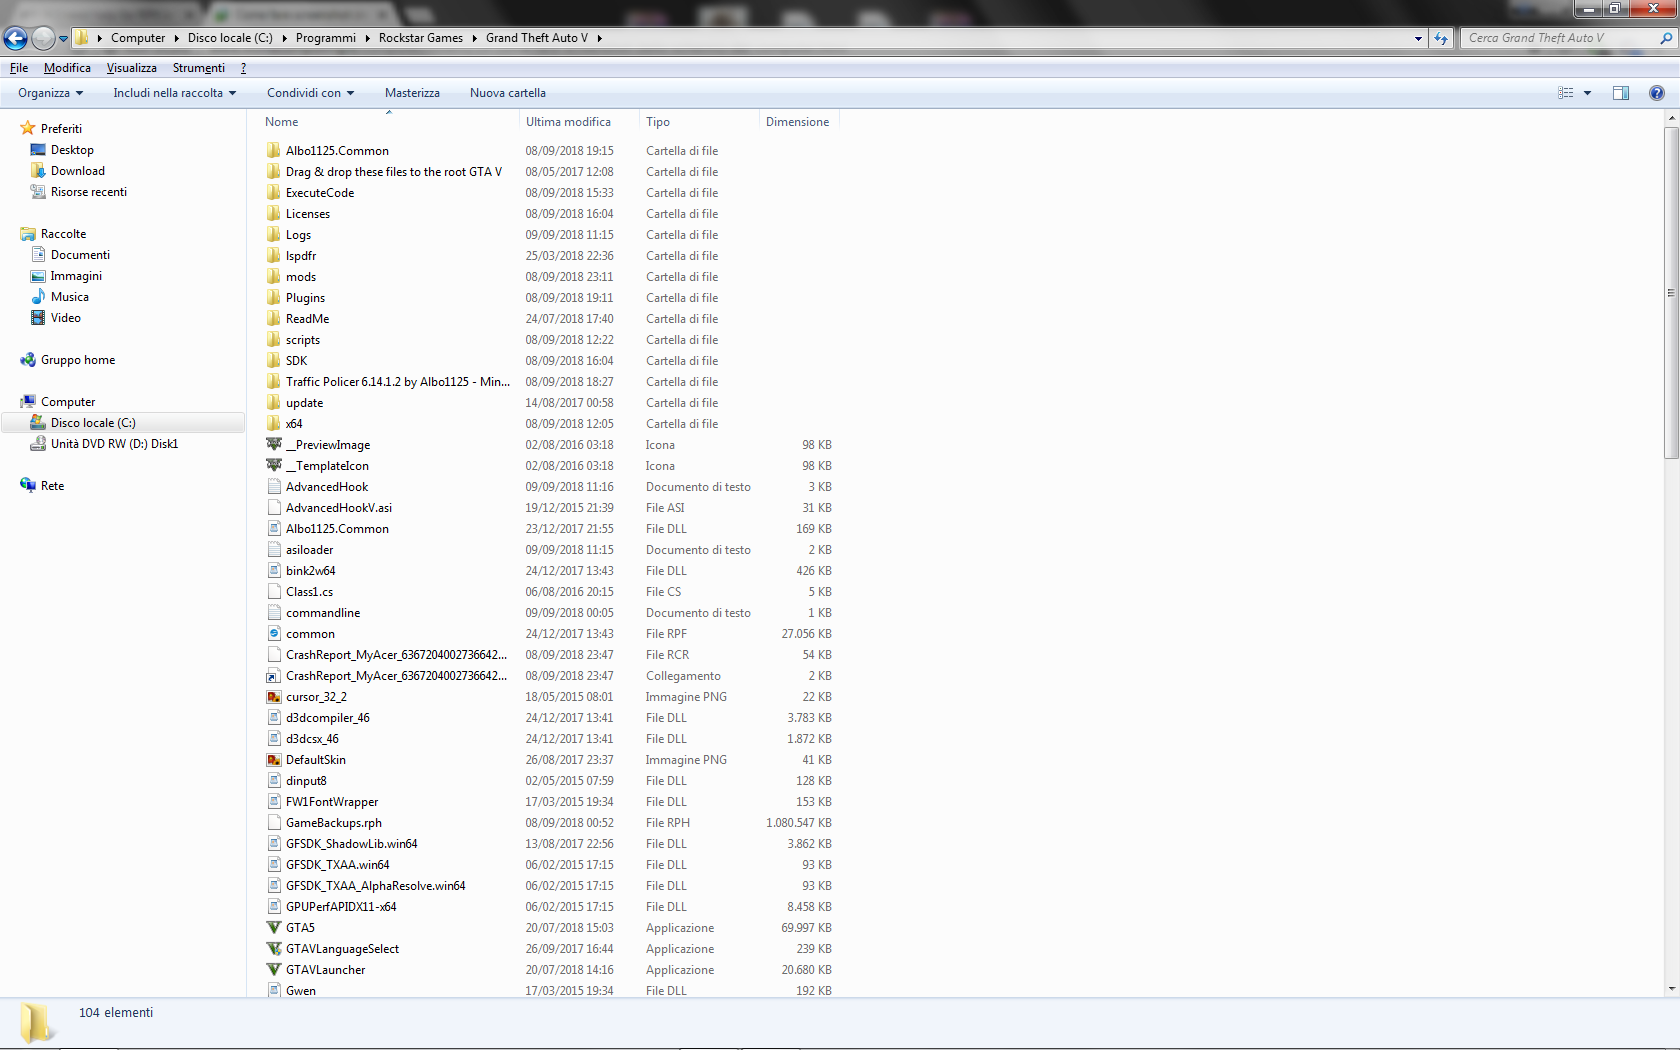Open the Modifica menu
This screenshot has height=1050, width=1680.
pyautogui.click(x=67, y=68)
